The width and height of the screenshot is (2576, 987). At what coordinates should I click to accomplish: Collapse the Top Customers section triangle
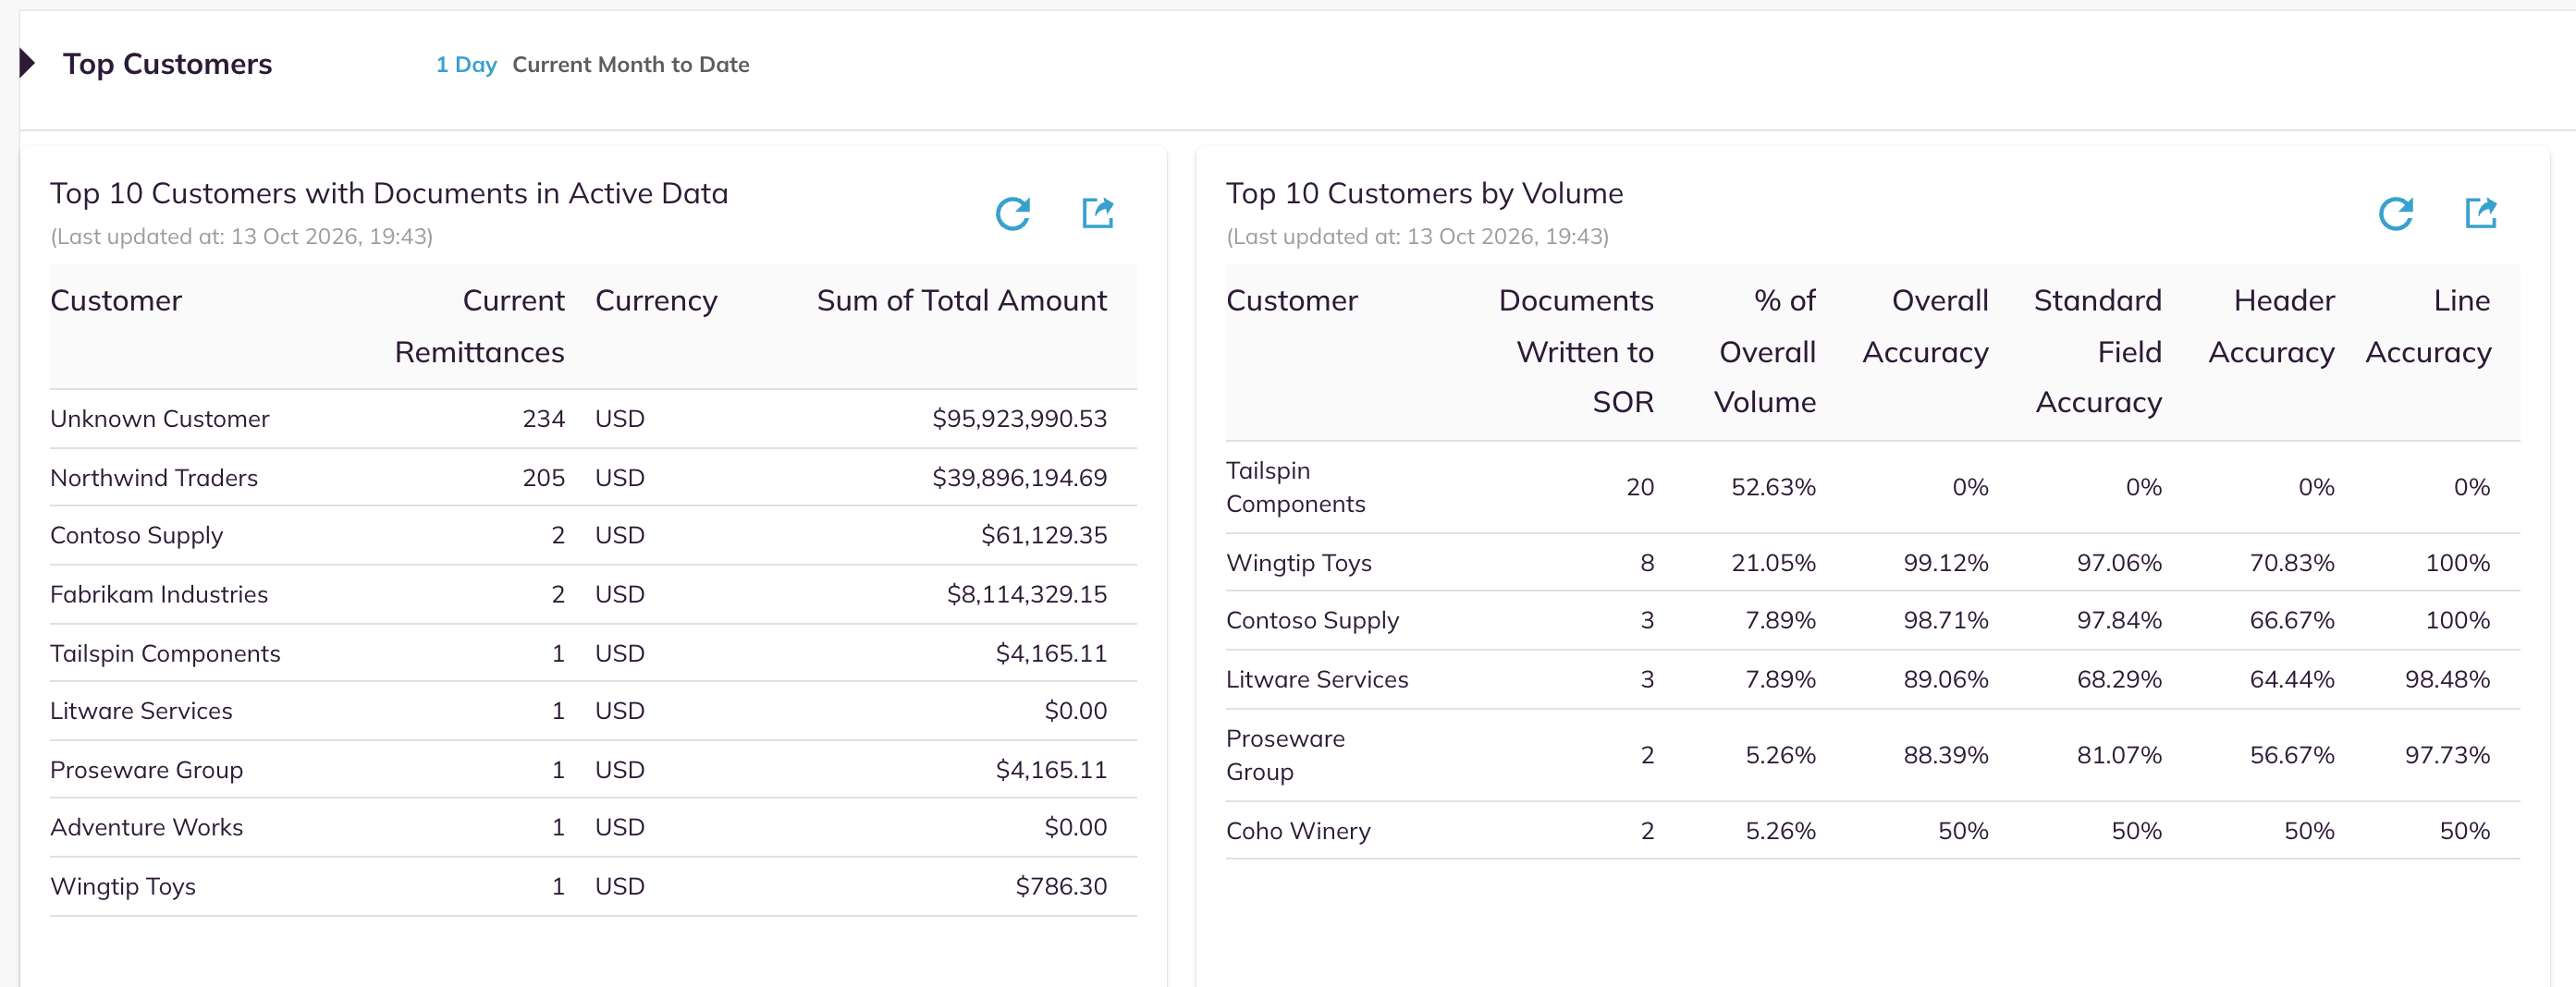click(28, 64)
